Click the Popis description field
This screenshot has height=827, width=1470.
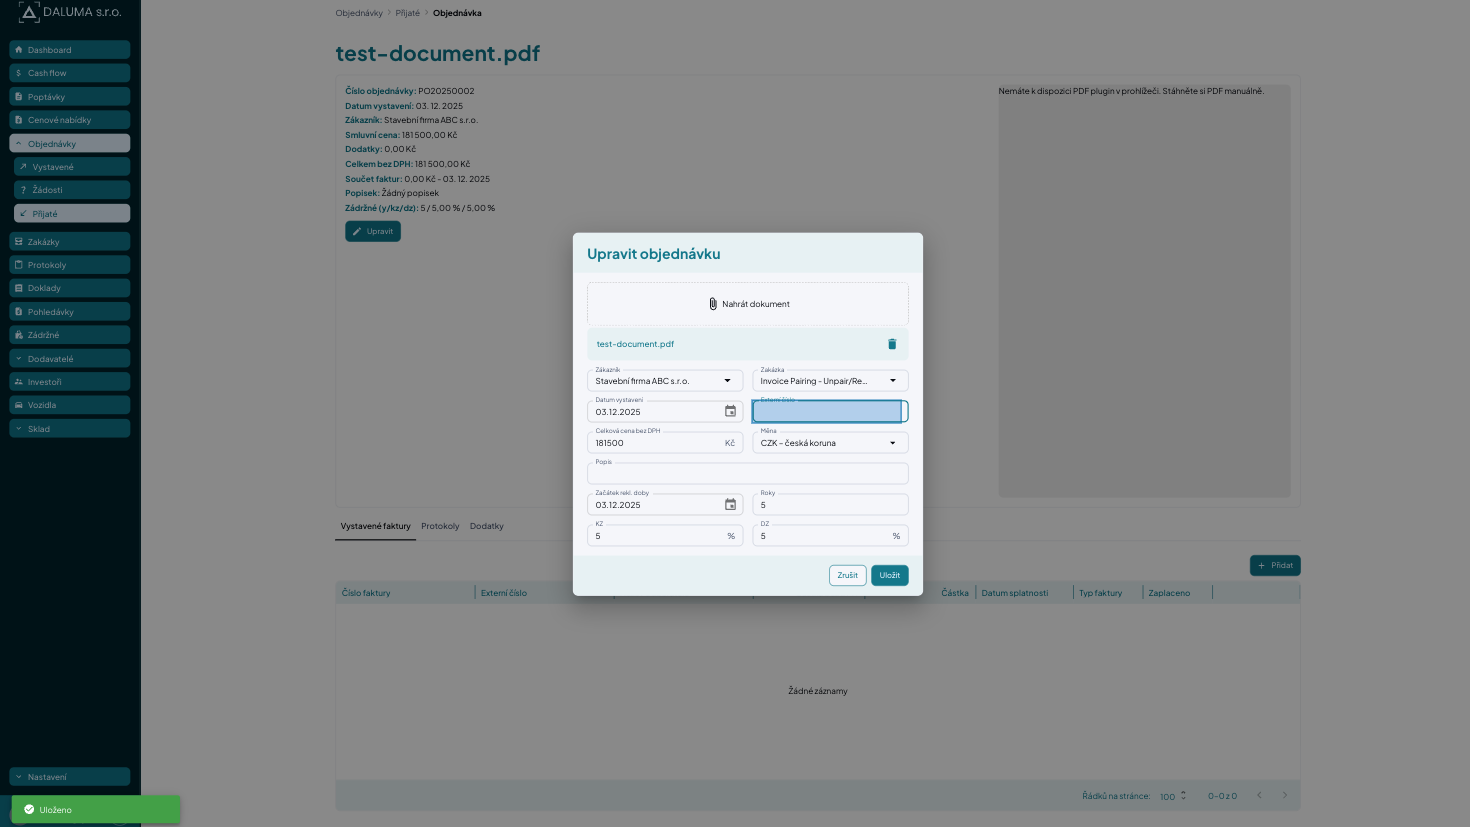point(748,474)
